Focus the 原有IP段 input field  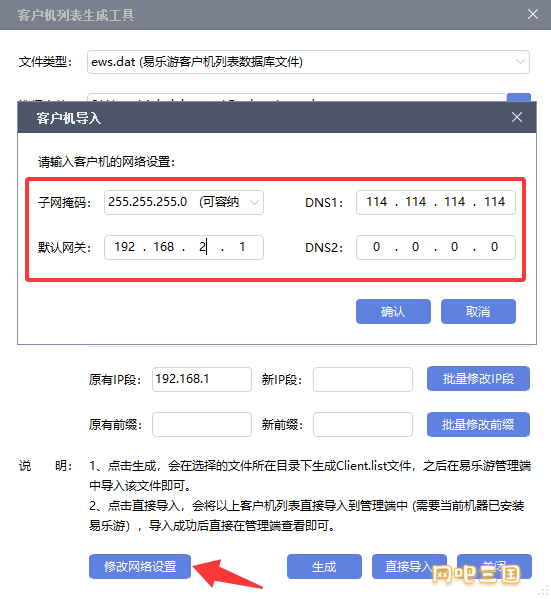pyautogui.click(x=202, y=379)
